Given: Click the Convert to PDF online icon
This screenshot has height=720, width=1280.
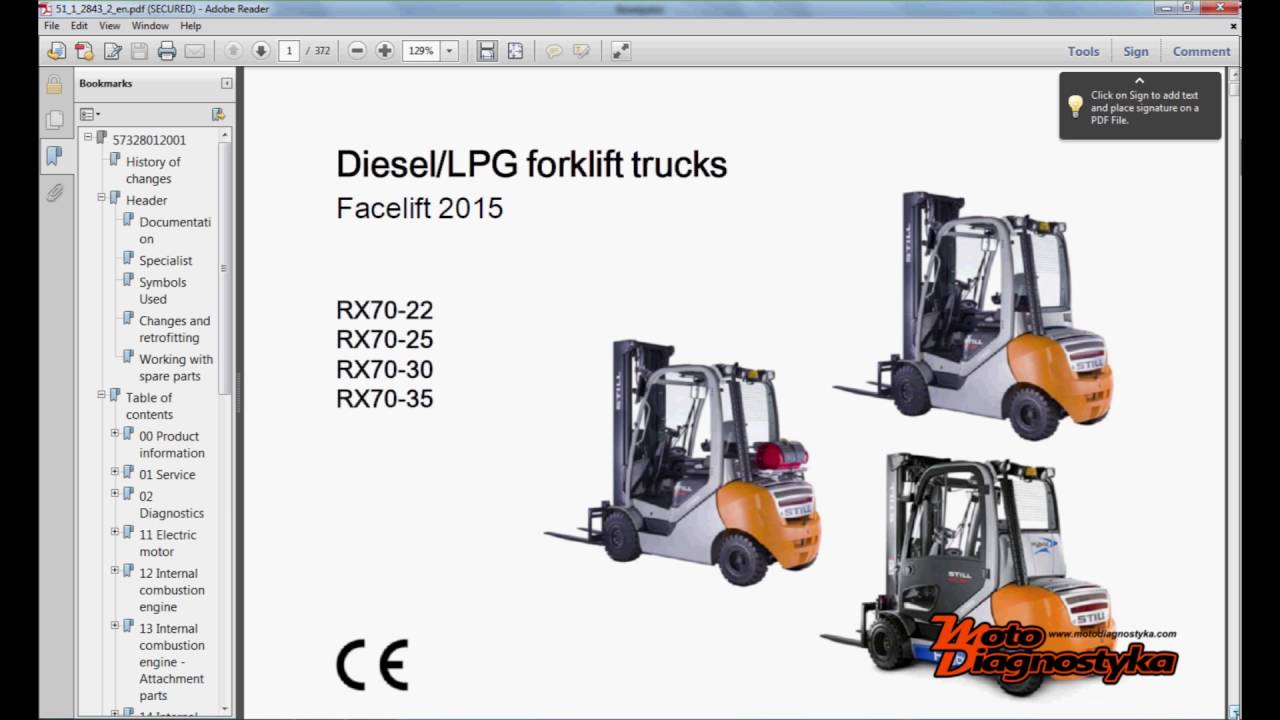Looking at the screenshot, I should pyautogui.click(x=56, y=51).
